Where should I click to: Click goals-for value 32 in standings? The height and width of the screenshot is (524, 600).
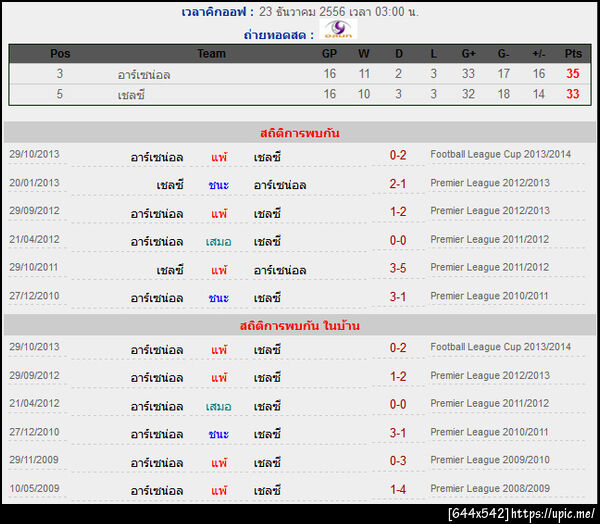coord(468,94)
